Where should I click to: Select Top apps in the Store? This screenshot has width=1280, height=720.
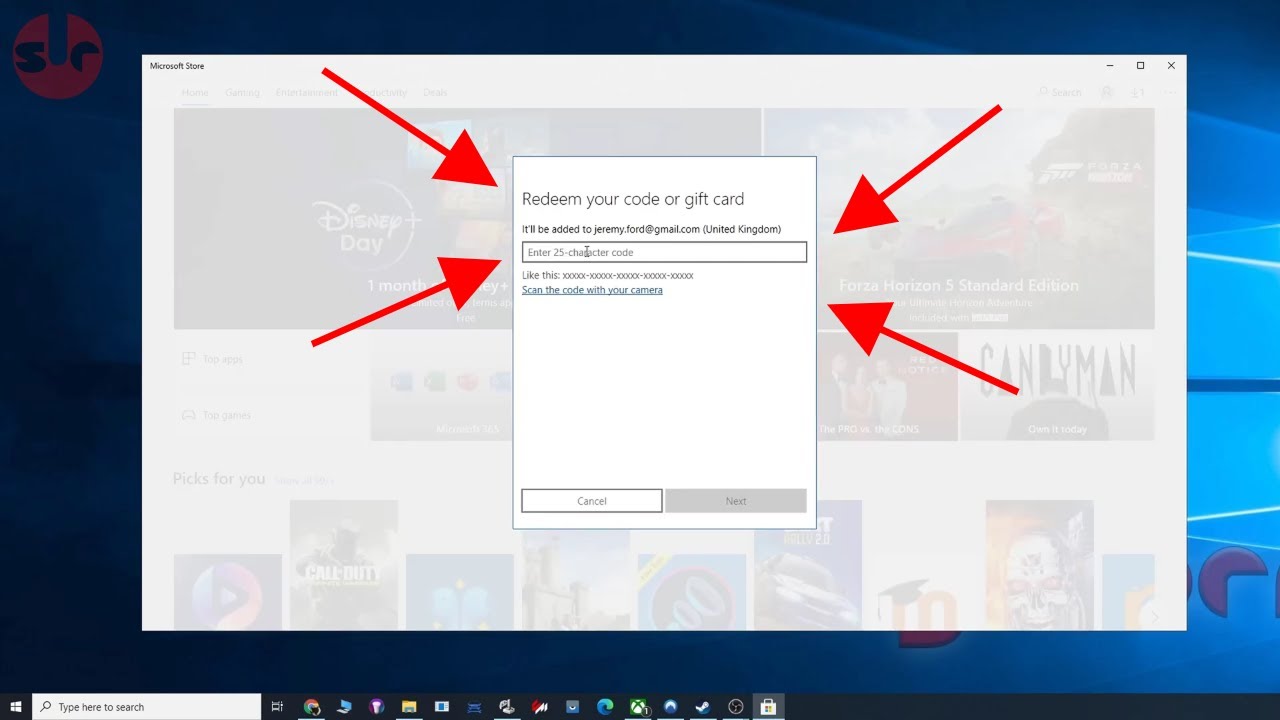(213, 359)
